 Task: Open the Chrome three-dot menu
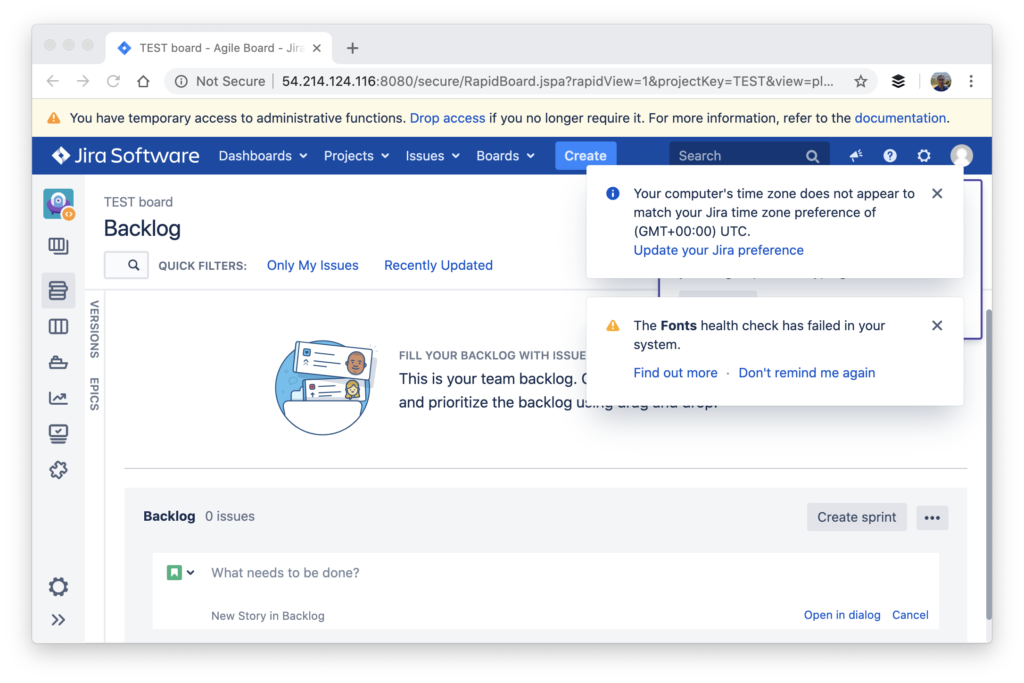[971, 81]
